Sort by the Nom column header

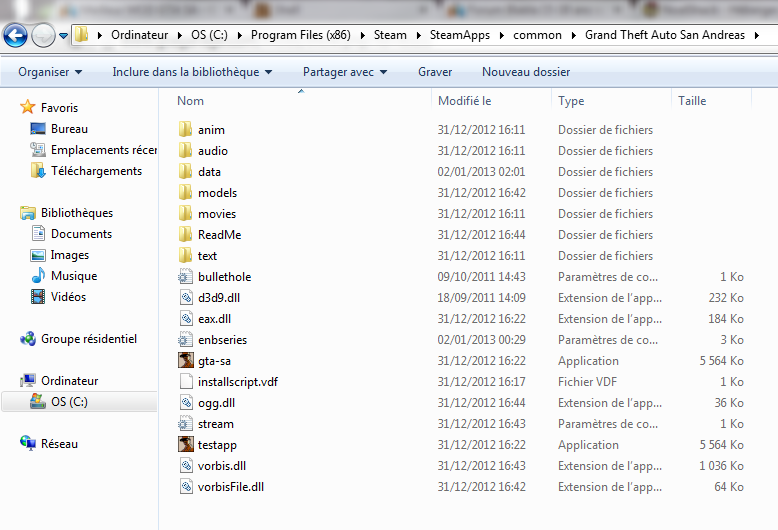point(191,101)
